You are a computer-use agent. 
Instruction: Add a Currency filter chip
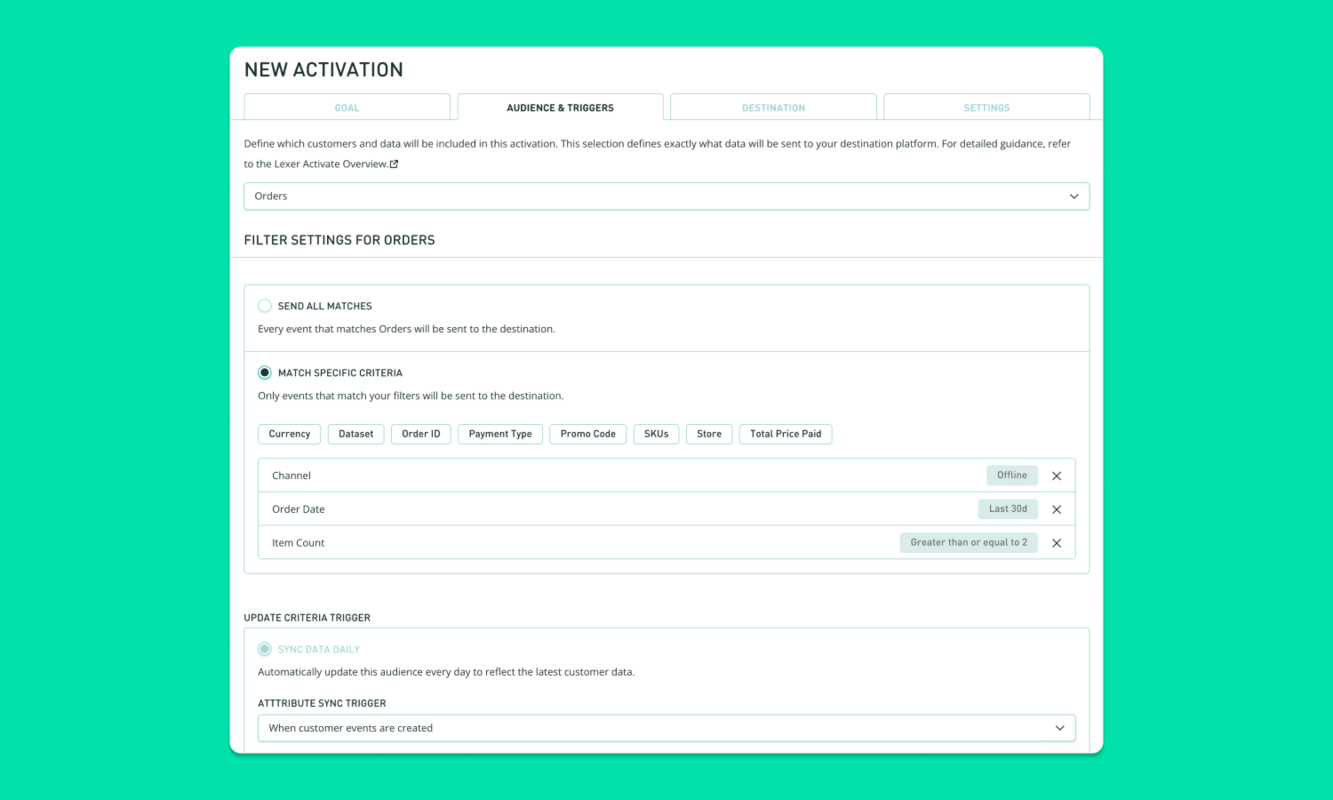pyautogui.click(x=289, y=434)
